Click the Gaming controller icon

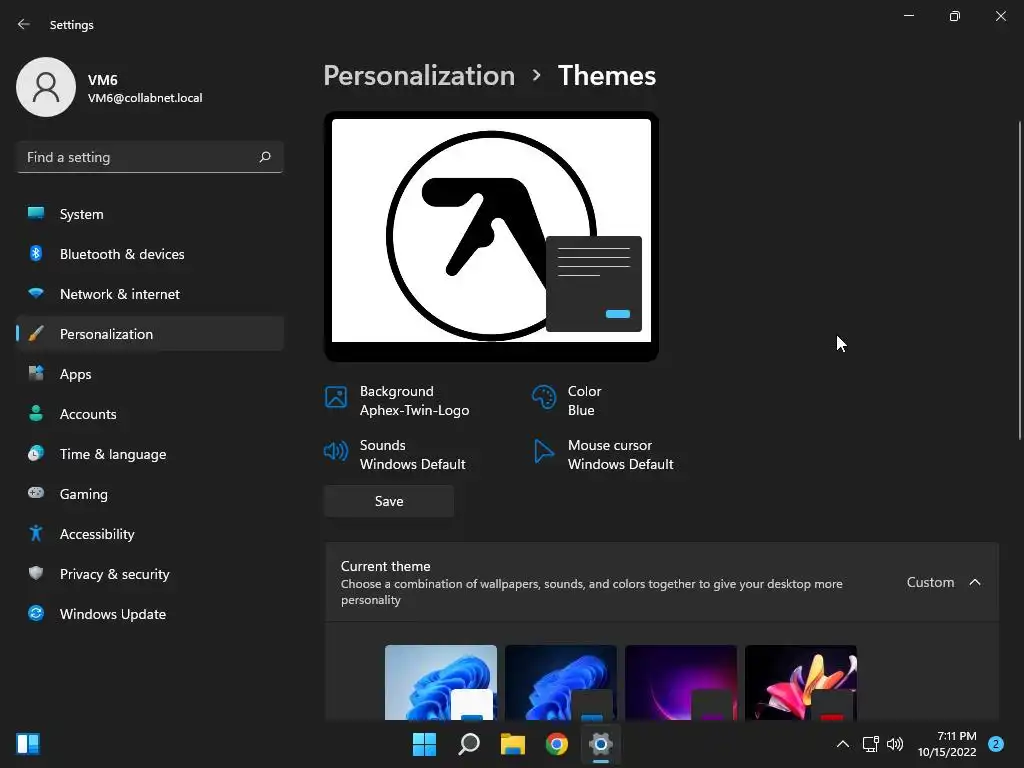tap(36, 493)
